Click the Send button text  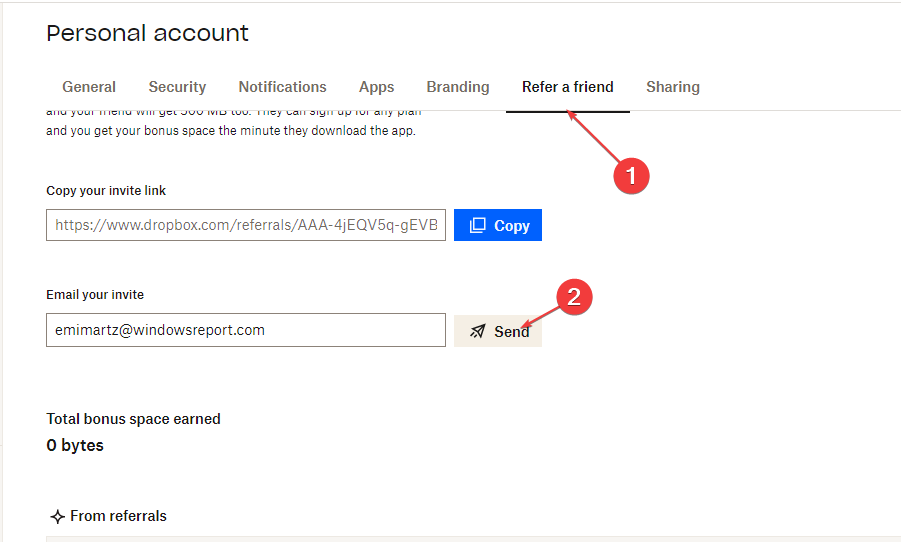tap(511, 332)
